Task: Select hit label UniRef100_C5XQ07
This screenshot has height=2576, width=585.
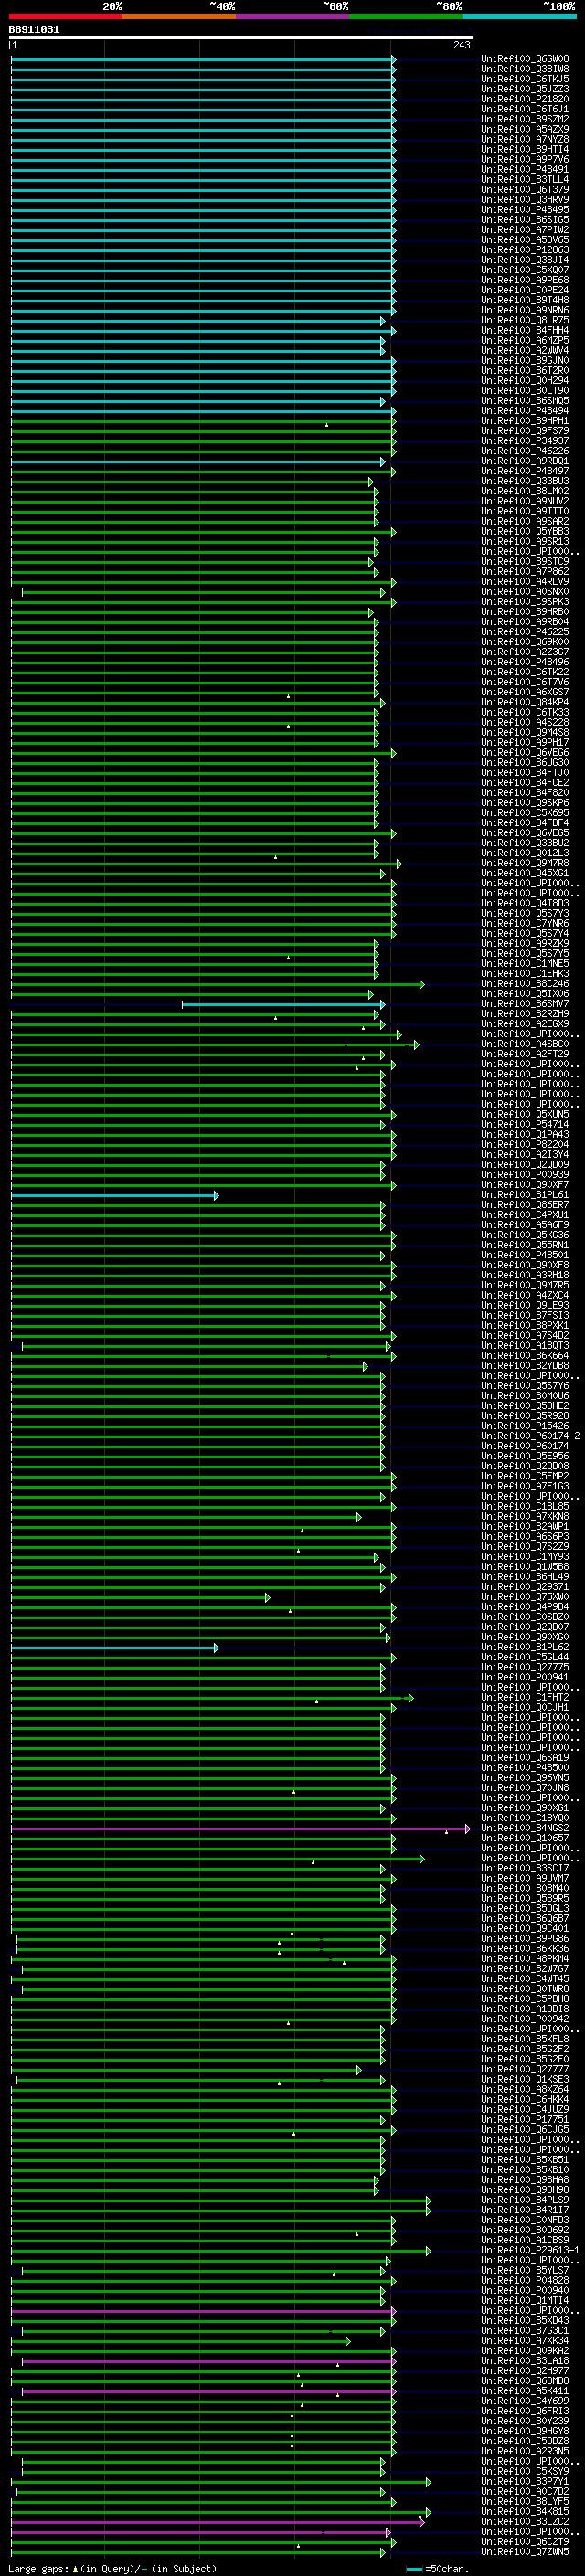Action: point(525,270)
